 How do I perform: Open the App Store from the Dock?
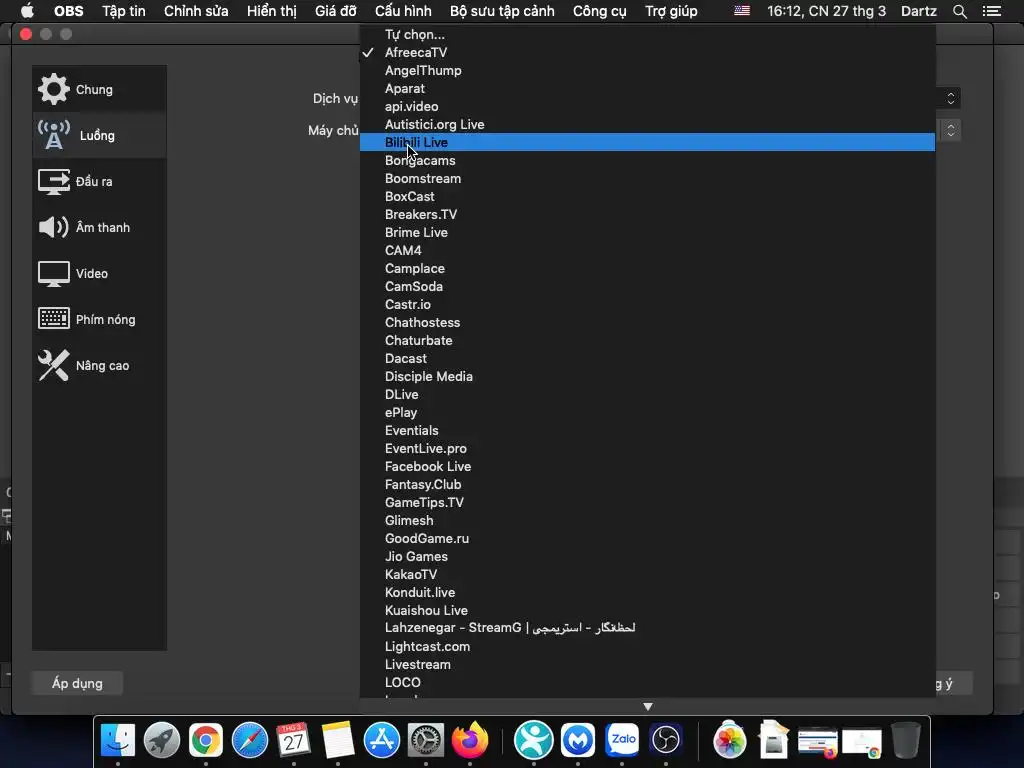(x=381, y=740)
